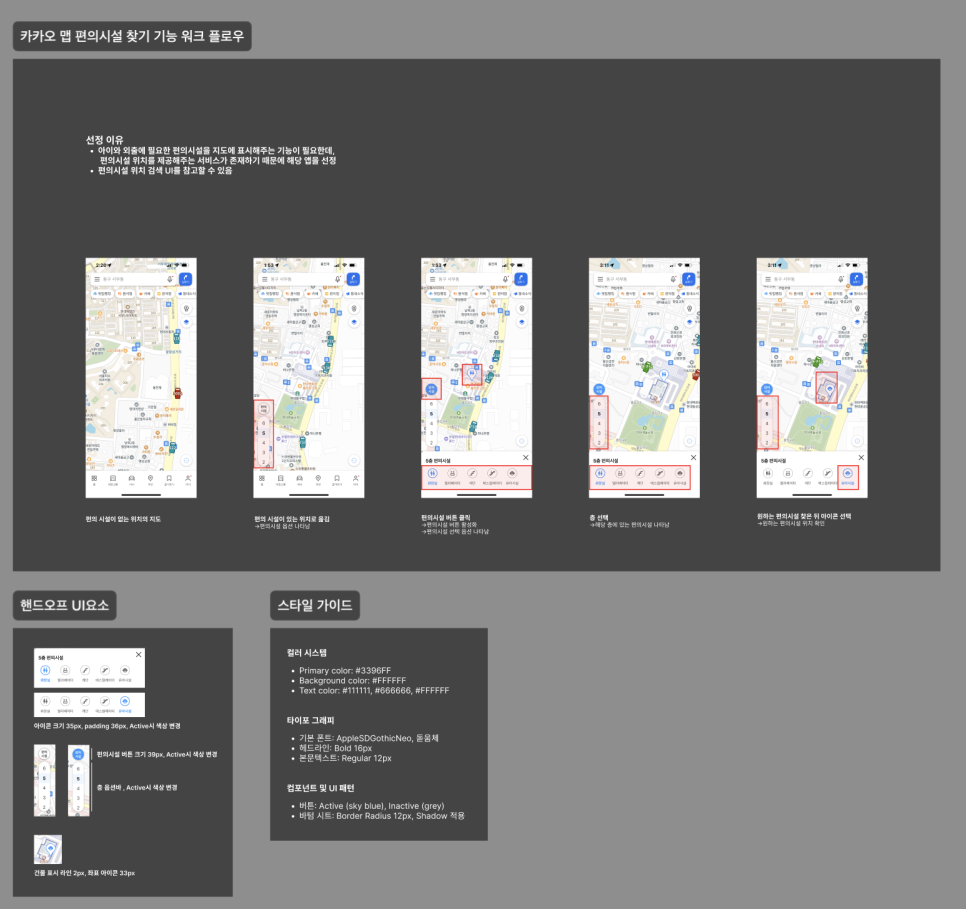966x909 pixels.
Task: Tap the search field in the '층 선택' screen
Action: (635, 279)
